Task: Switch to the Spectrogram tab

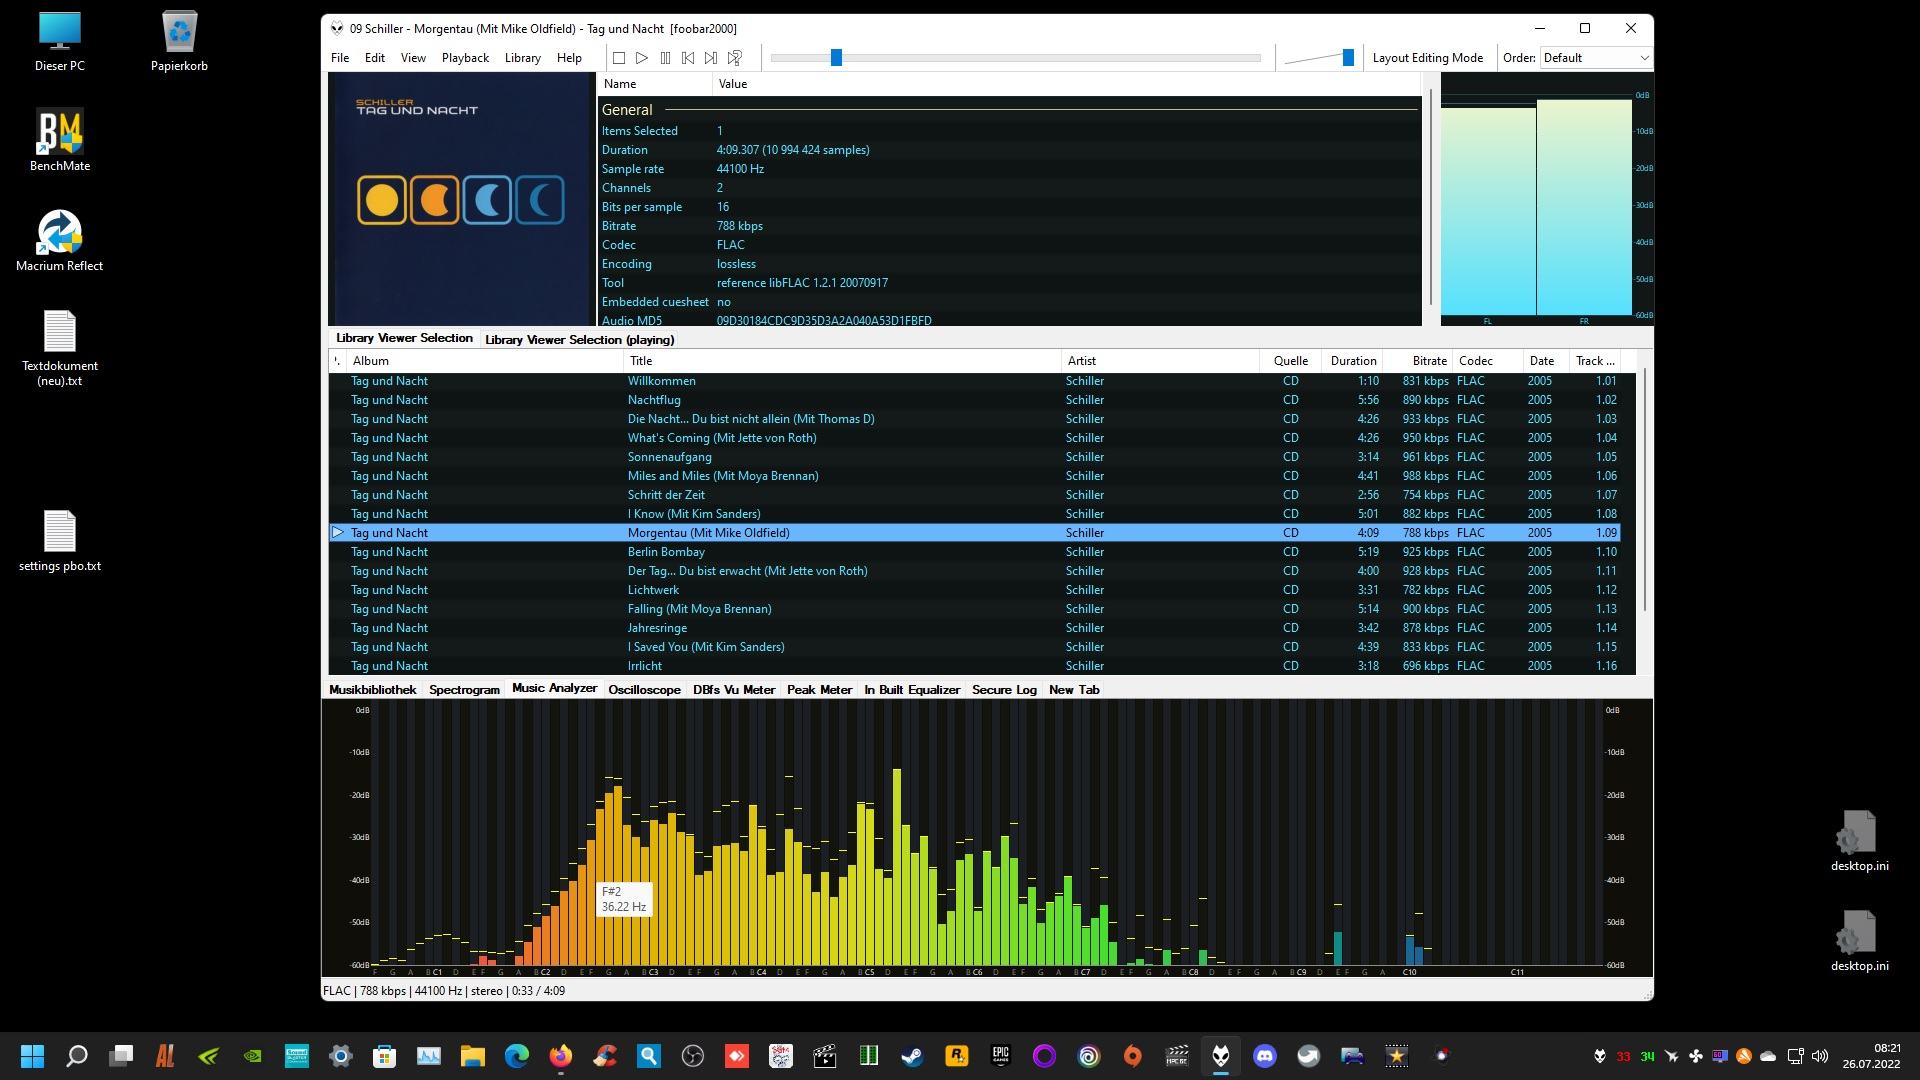Action: 464,690
